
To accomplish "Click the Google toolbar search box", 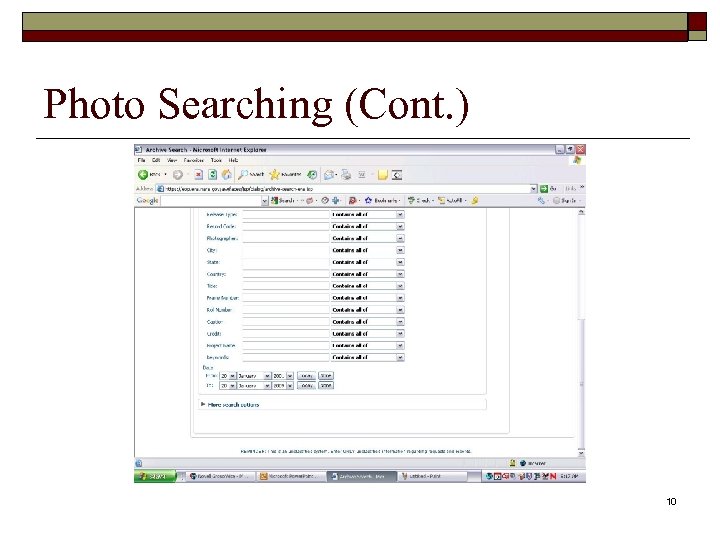I will point(211,201).
